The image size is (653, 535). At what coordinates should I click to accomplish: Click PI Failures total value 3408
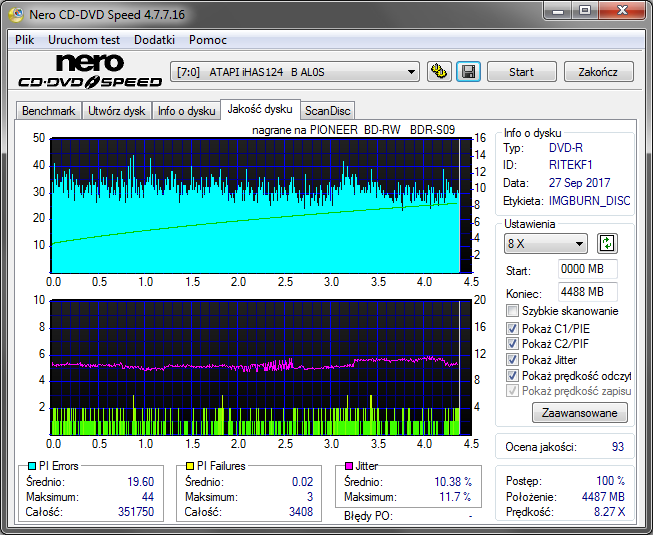click(x=301, y=512)
